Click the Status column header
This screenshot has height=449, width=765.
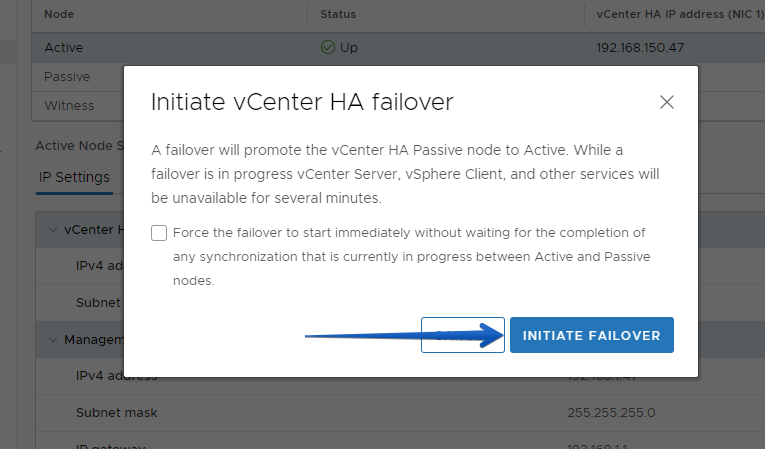pyautogui.click(x=338, y=14)
